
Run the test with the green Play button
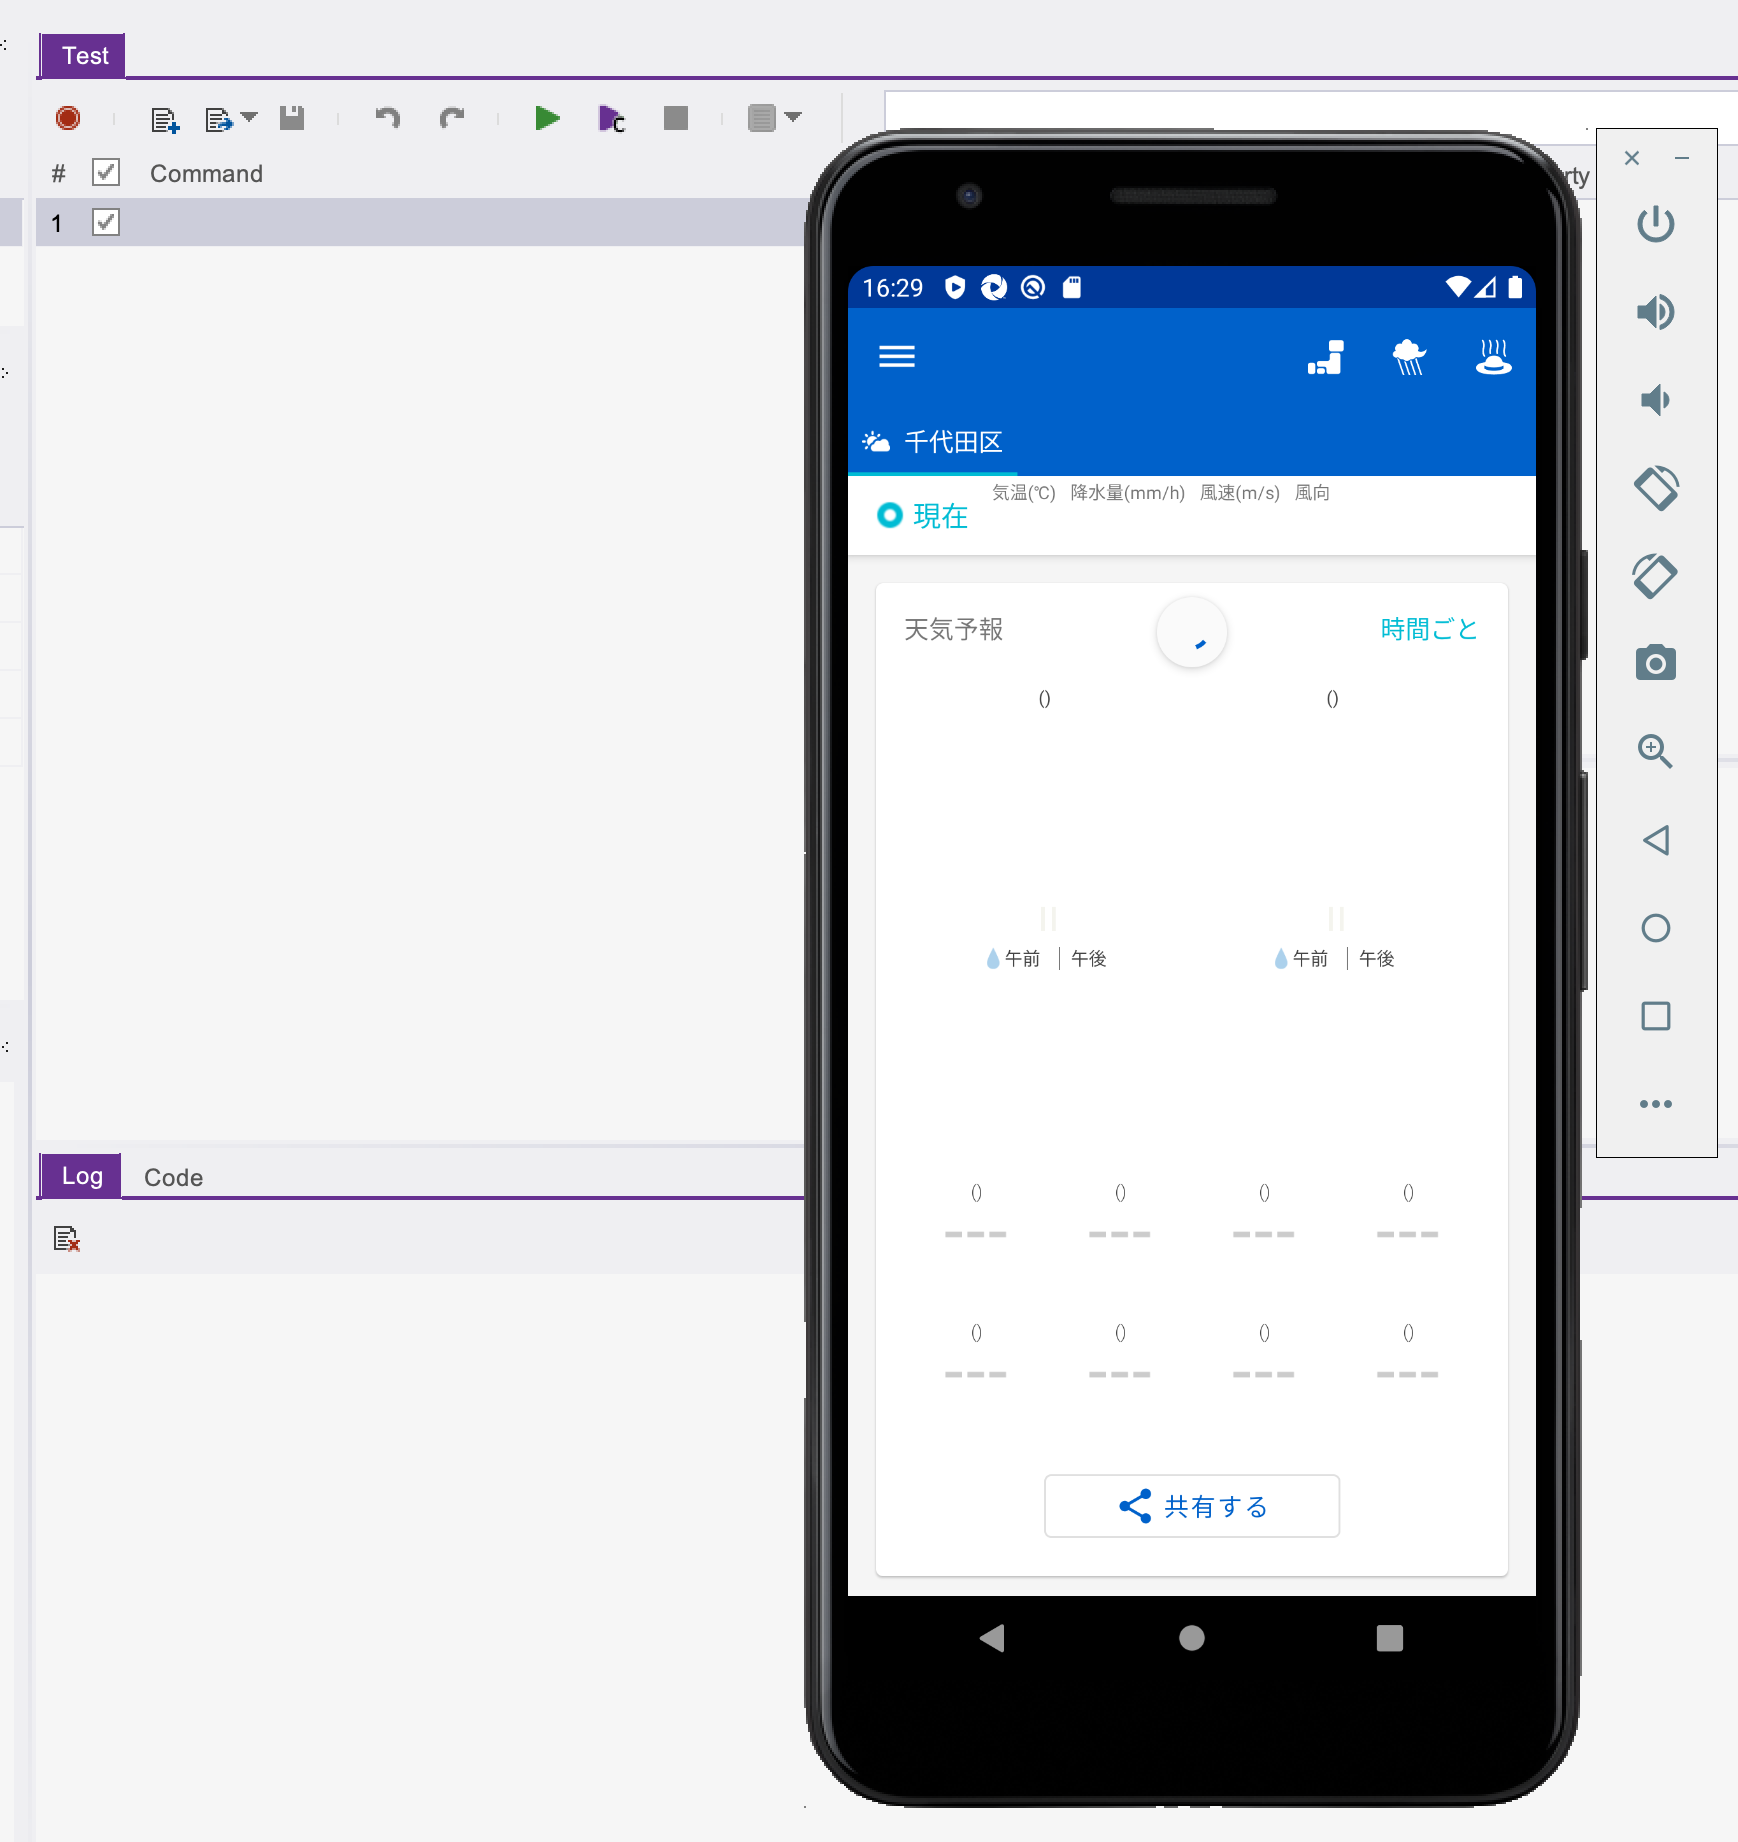pyautogui.click(x=547, y=118)
